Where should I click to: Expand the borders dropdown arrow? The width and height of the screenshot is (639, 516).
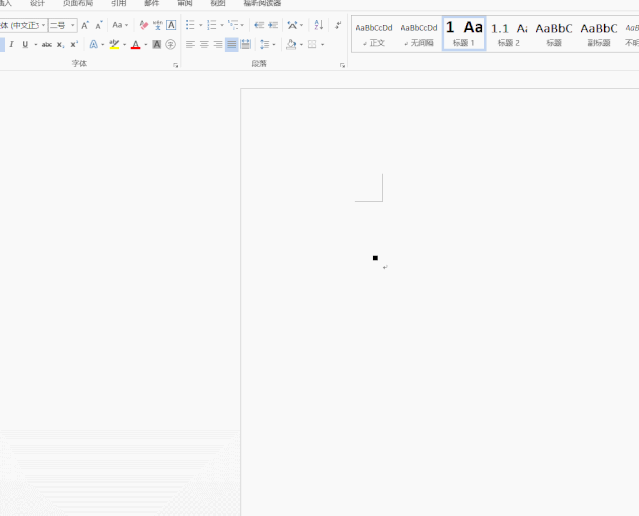point(322,44)
